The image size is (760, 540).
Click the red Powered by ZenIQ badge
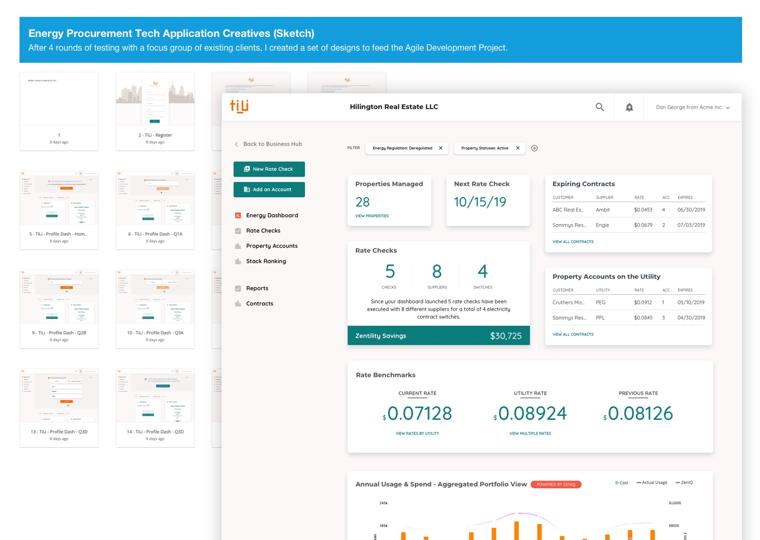pos(556,484)
